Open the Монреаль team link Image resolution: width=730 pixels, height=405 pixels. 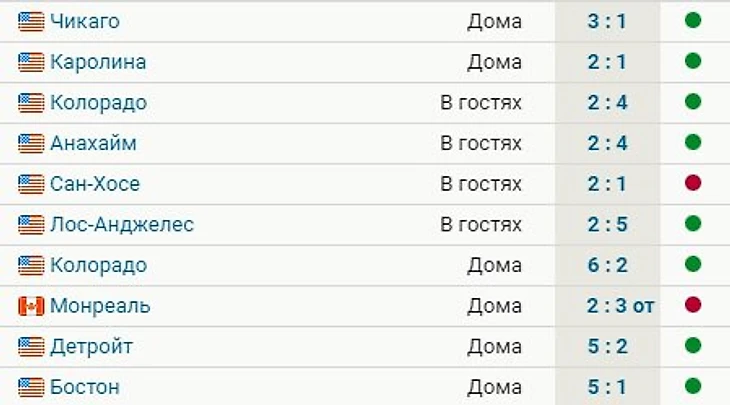click(x=100, y=306)
